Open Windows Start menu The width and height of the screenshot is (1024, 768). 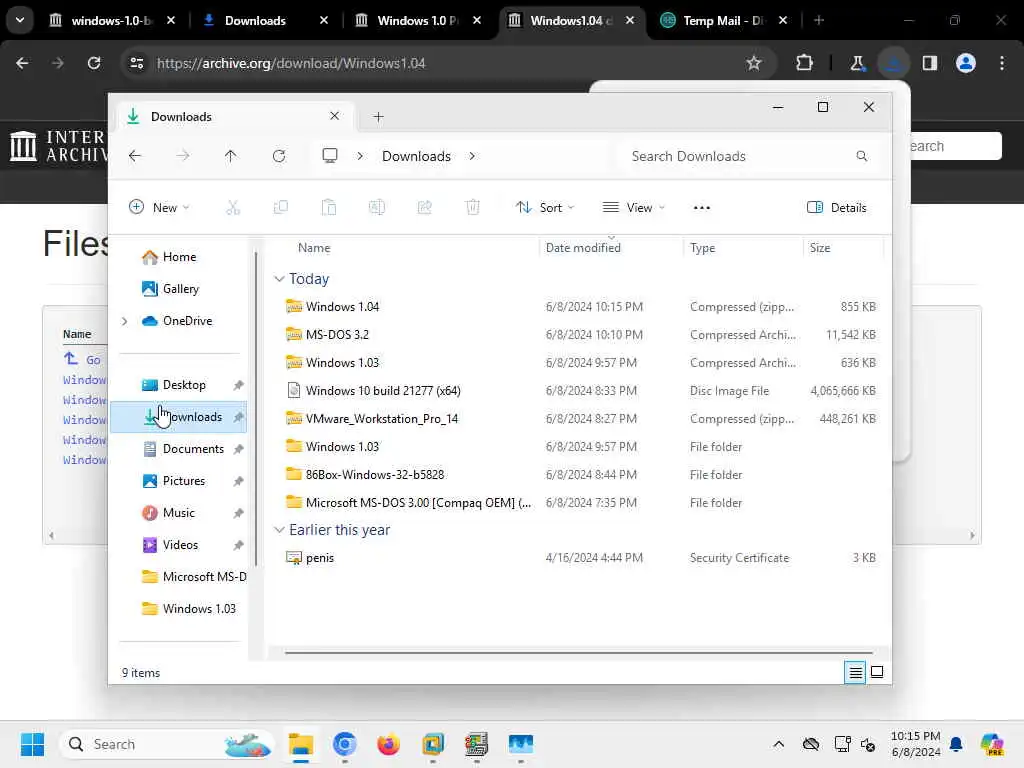pos(32,744)
